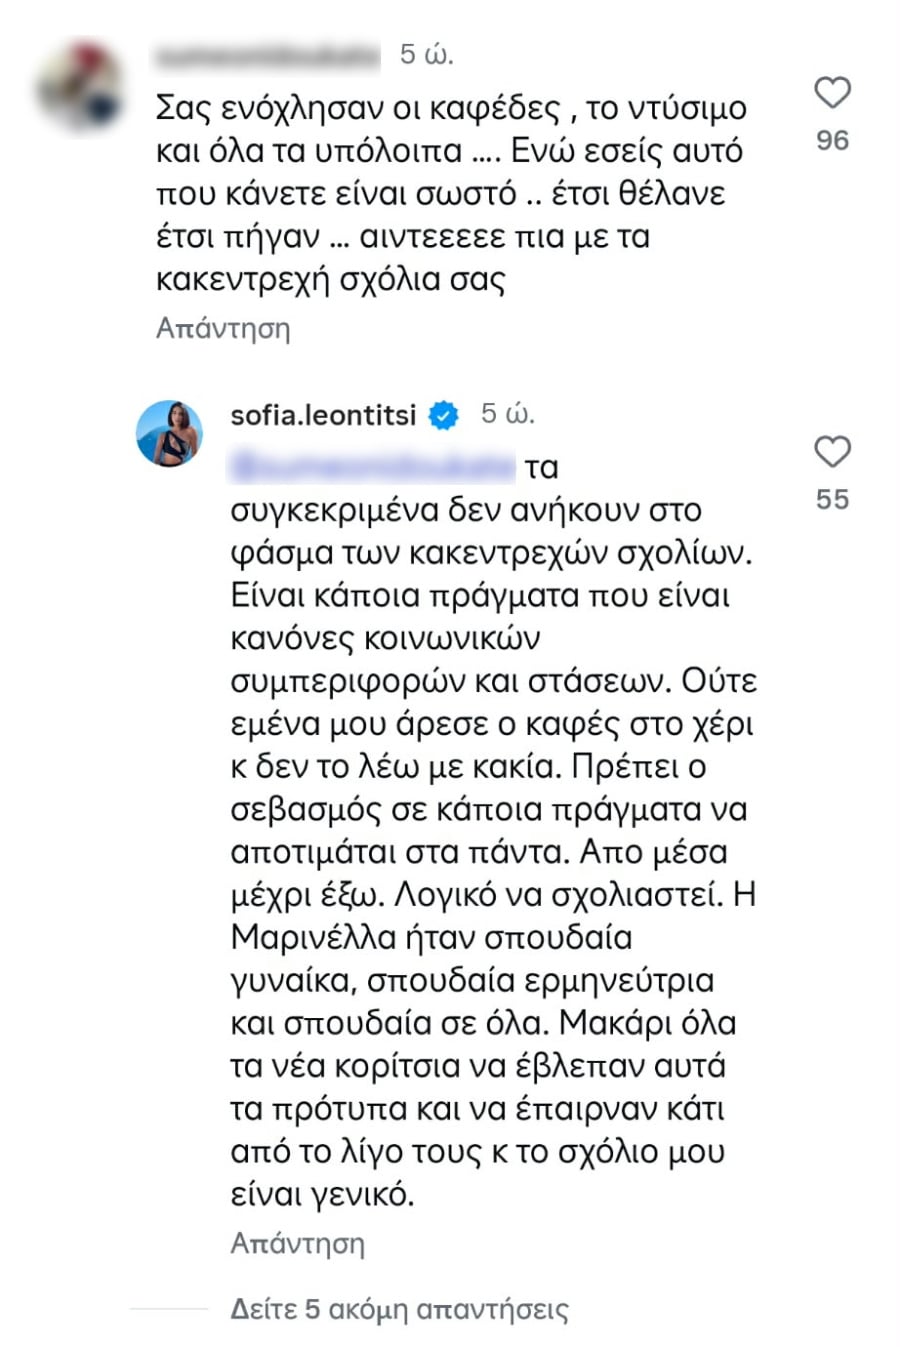
Task: Click the 5 ώ. timestamp beside the verified badge
Action: pos(508,413)
